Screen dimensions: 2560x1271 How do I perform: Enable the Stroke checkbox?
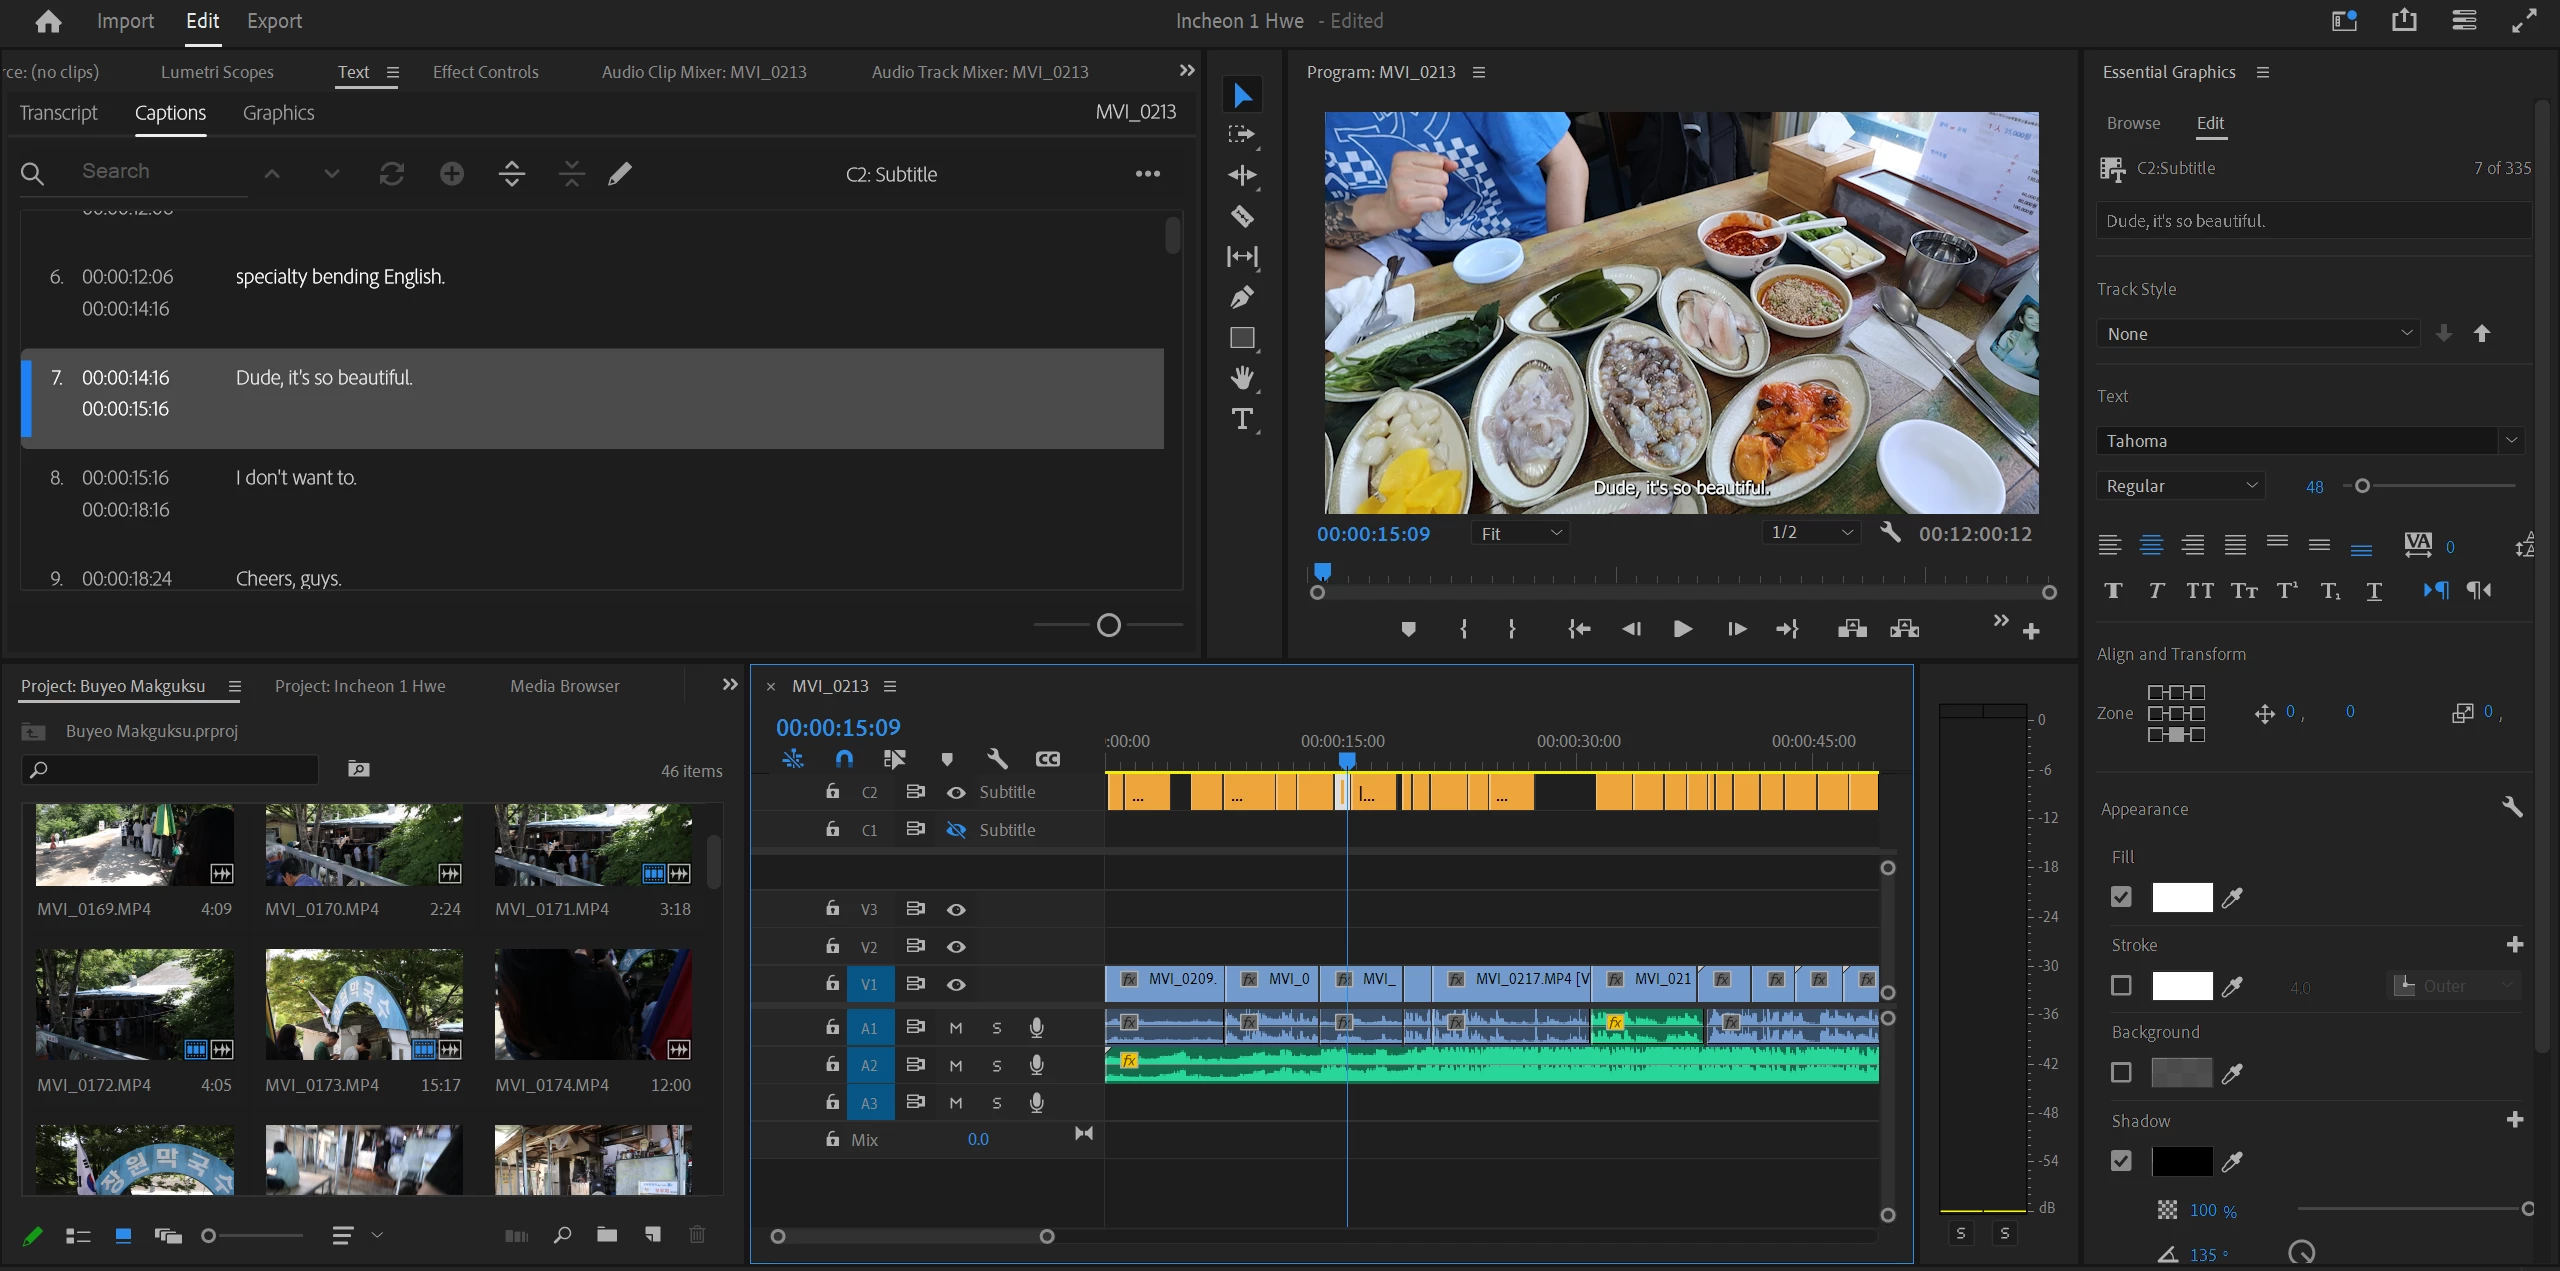2121,986
